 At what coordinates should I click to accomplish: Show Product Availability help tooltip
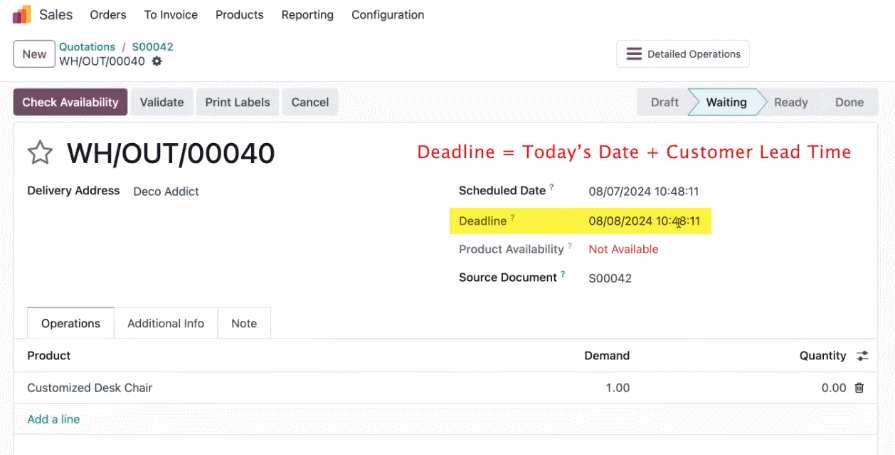pos(570,246)
